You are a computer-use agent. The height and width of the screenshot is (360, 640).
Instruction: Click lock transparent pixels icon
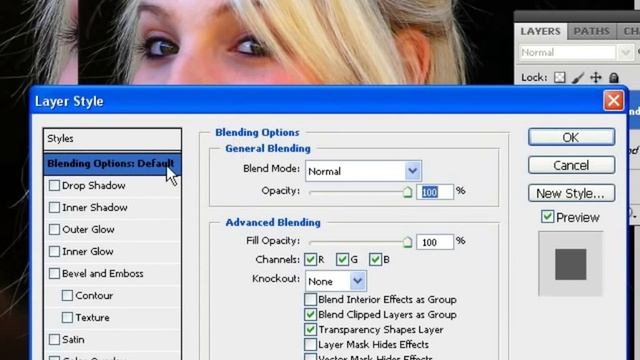(560, 77)
